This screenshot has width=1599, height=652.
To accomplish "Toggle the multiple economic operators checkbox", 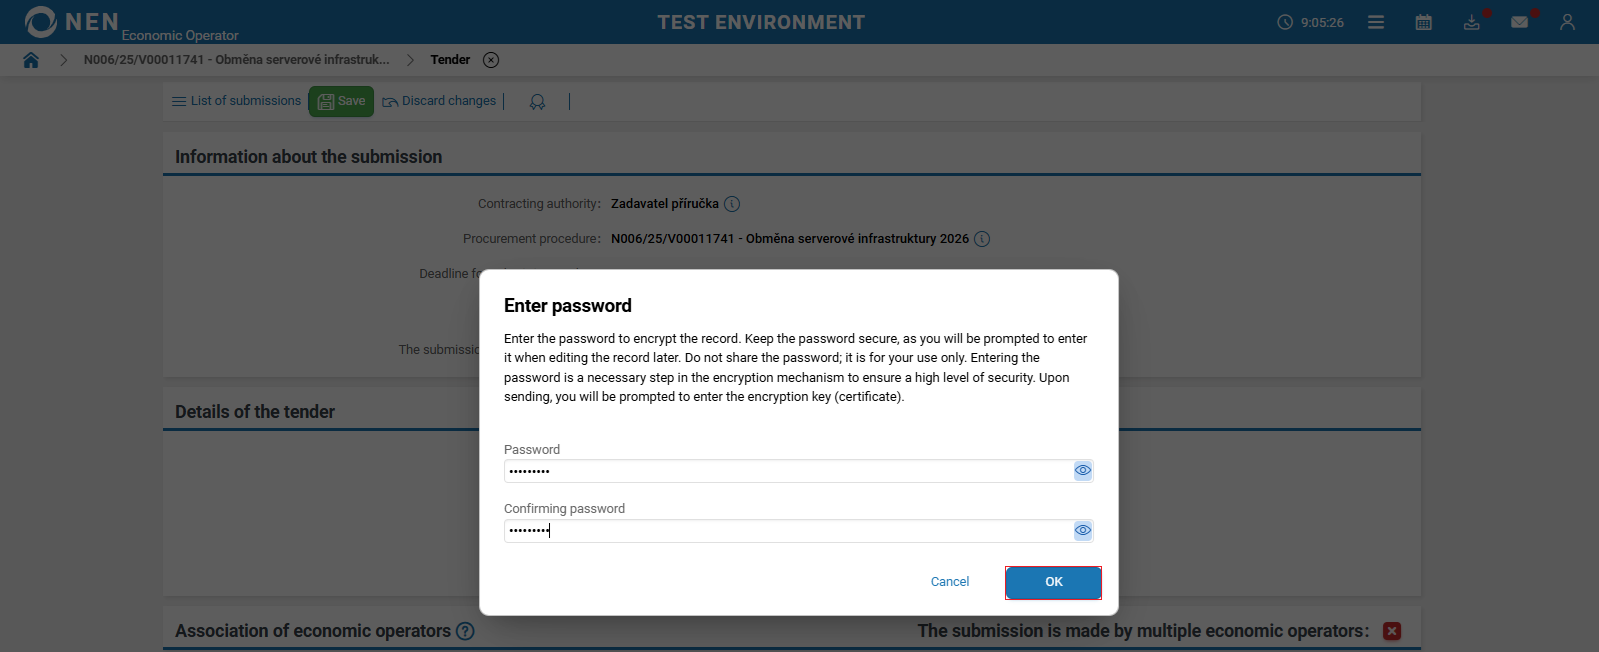I will [x=1392, y=631].
